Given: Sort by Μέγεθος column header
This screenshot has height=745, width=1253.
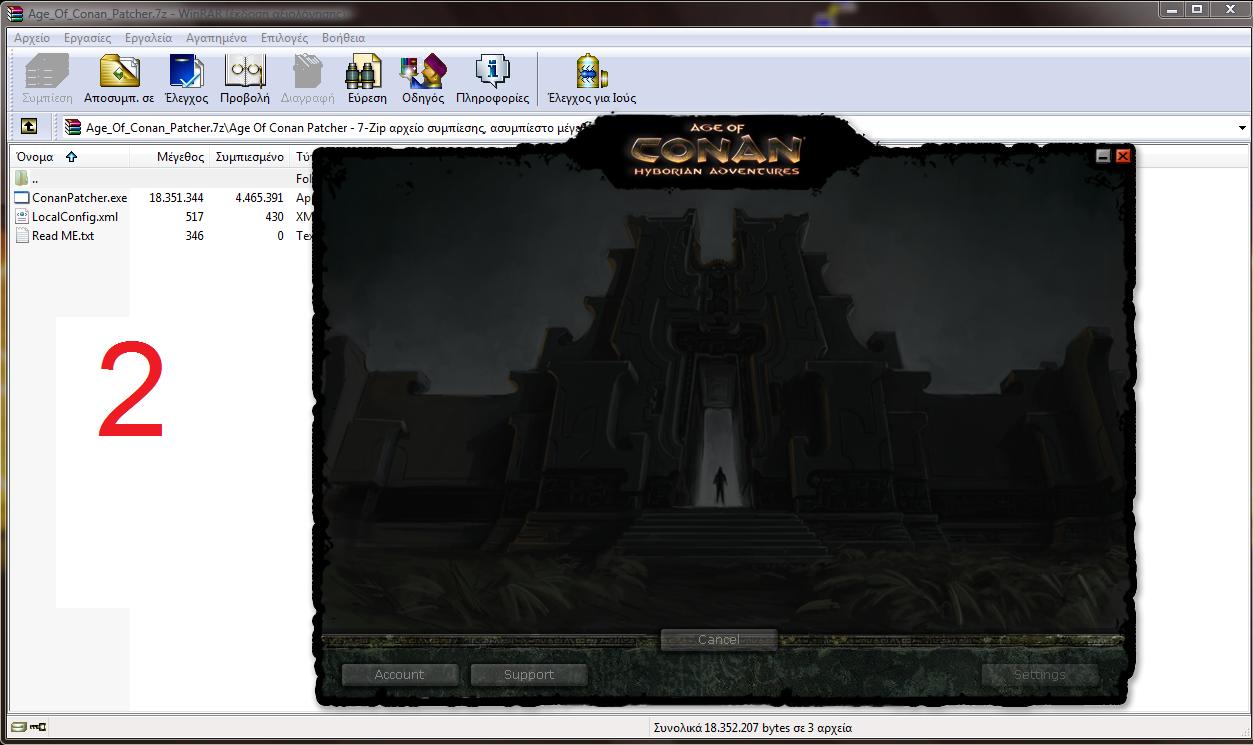Looking at the screenshot, I should tap(169, 157).
